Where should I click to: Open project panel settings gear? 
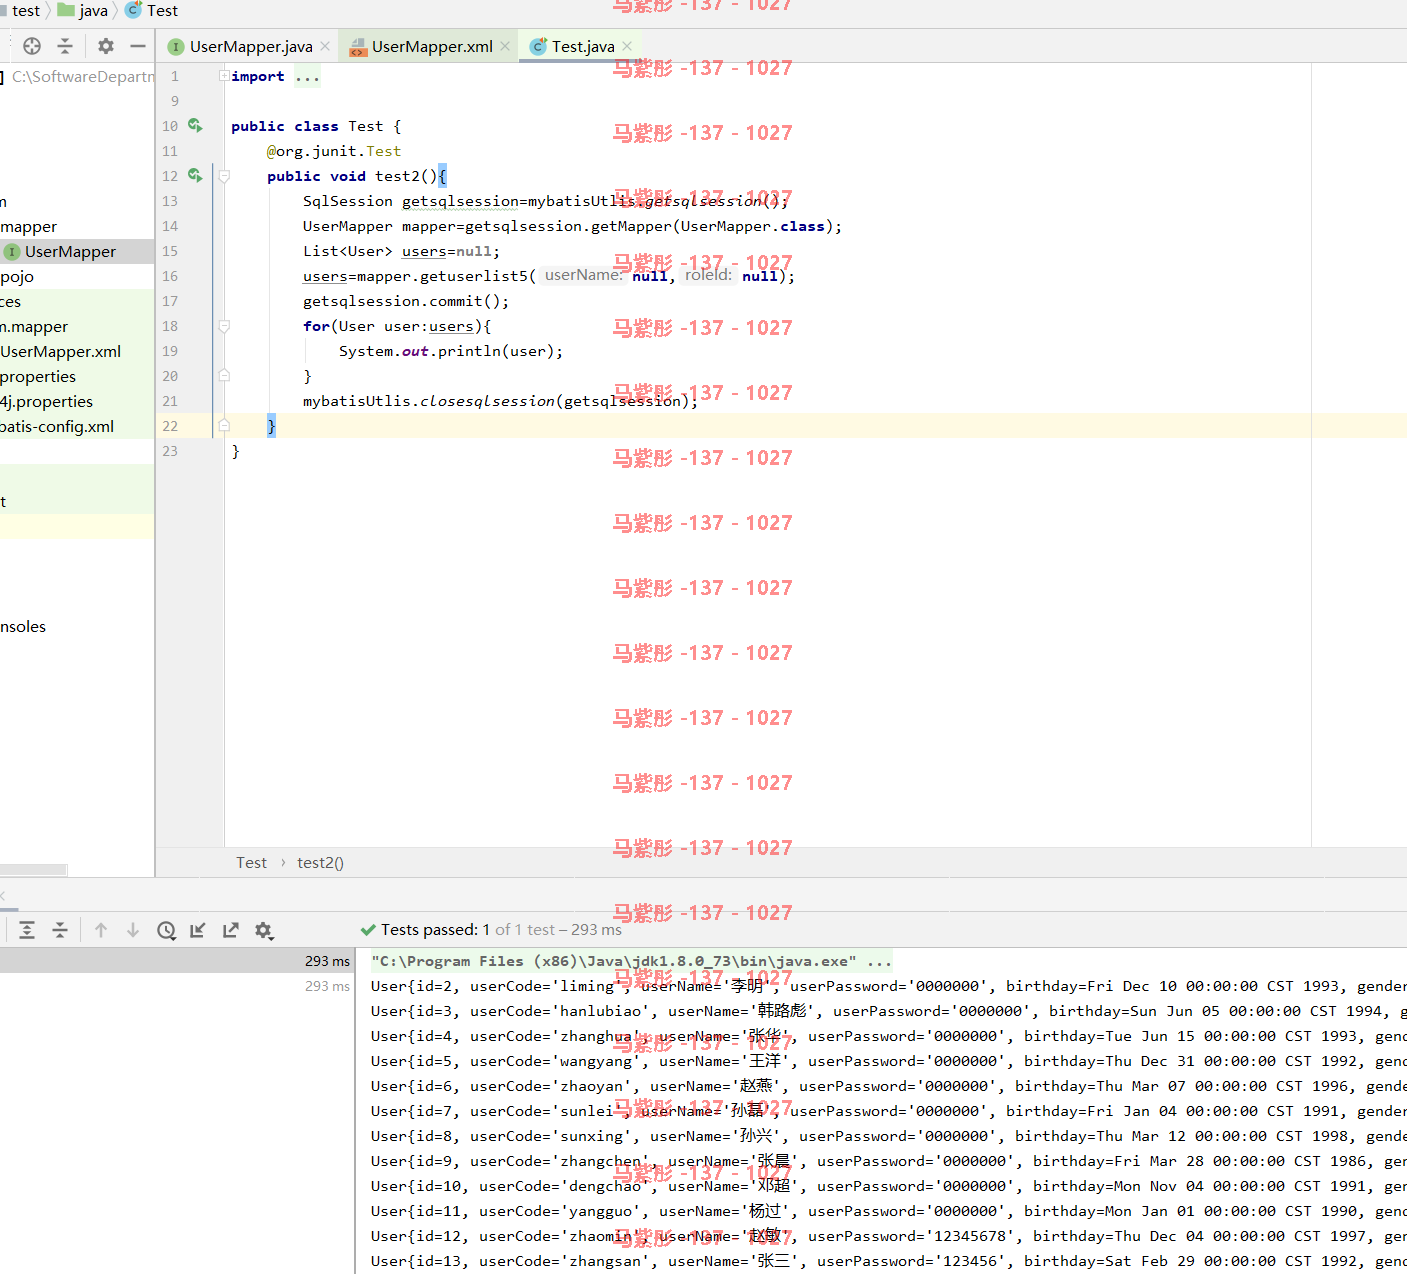pos(106,46)
